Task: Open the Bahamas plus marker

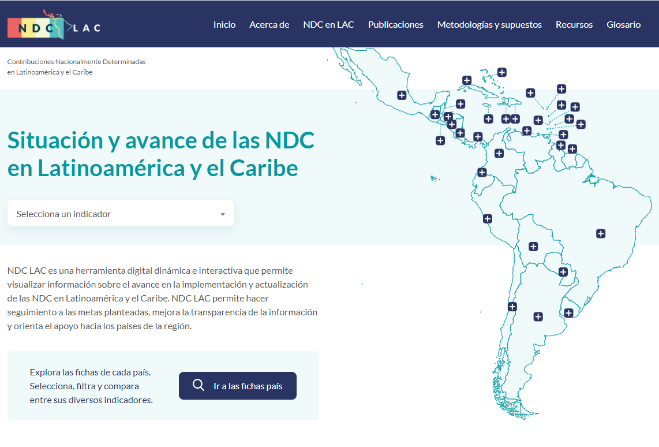Action: [x=502, y=72]
